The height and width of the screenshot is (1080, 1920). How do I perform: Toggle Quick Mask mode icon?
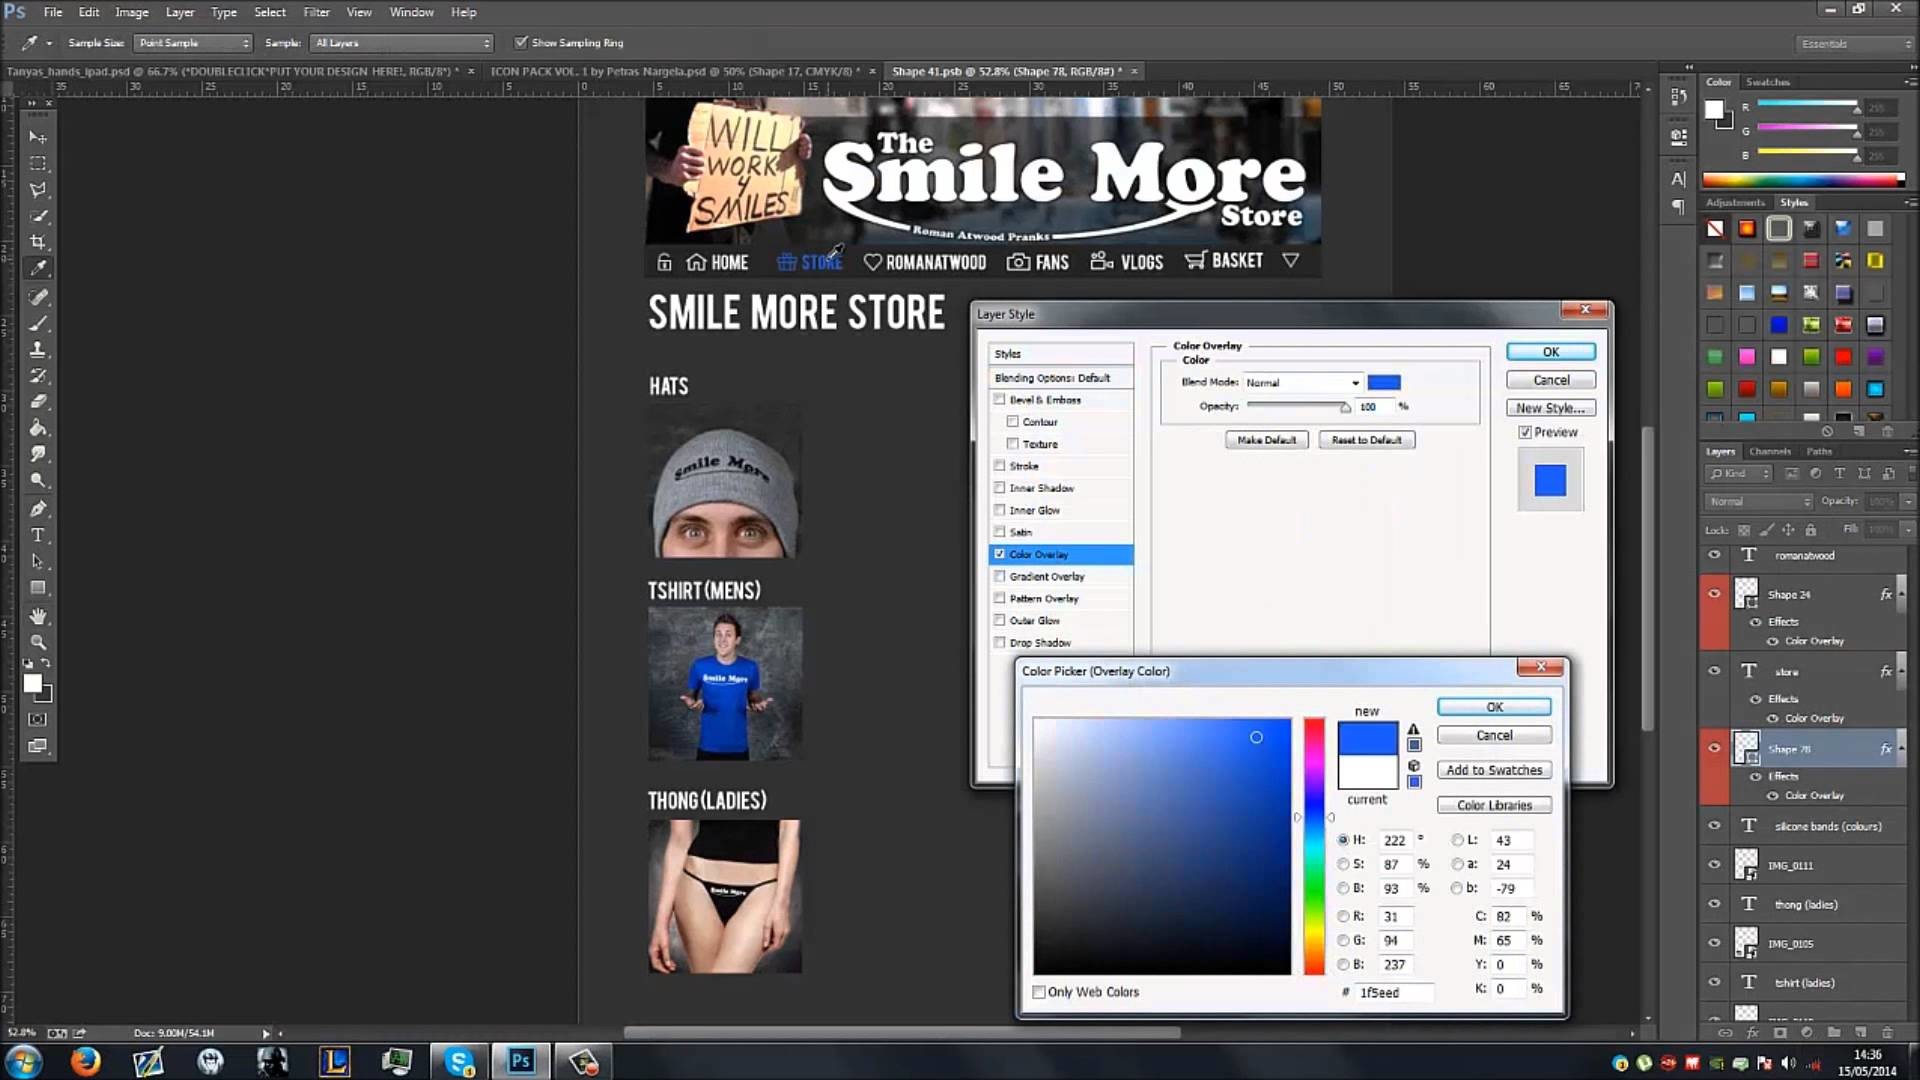tap(37, 719)
